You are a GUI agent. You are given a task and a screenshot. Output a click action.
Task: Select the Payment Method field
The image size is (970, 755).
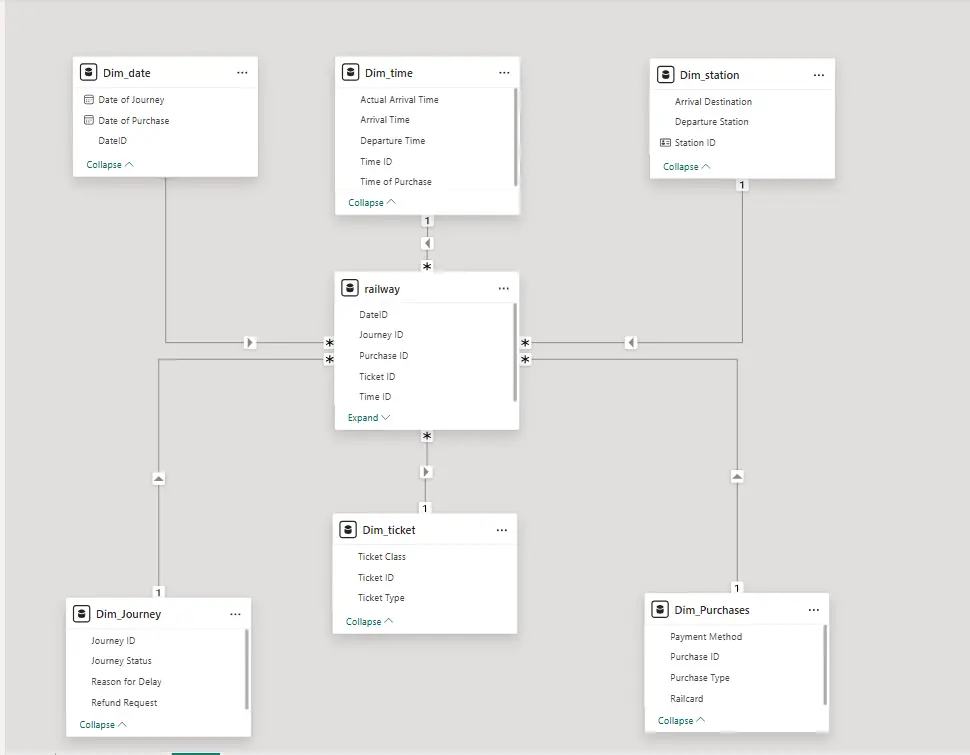click(x=706, y=637)
